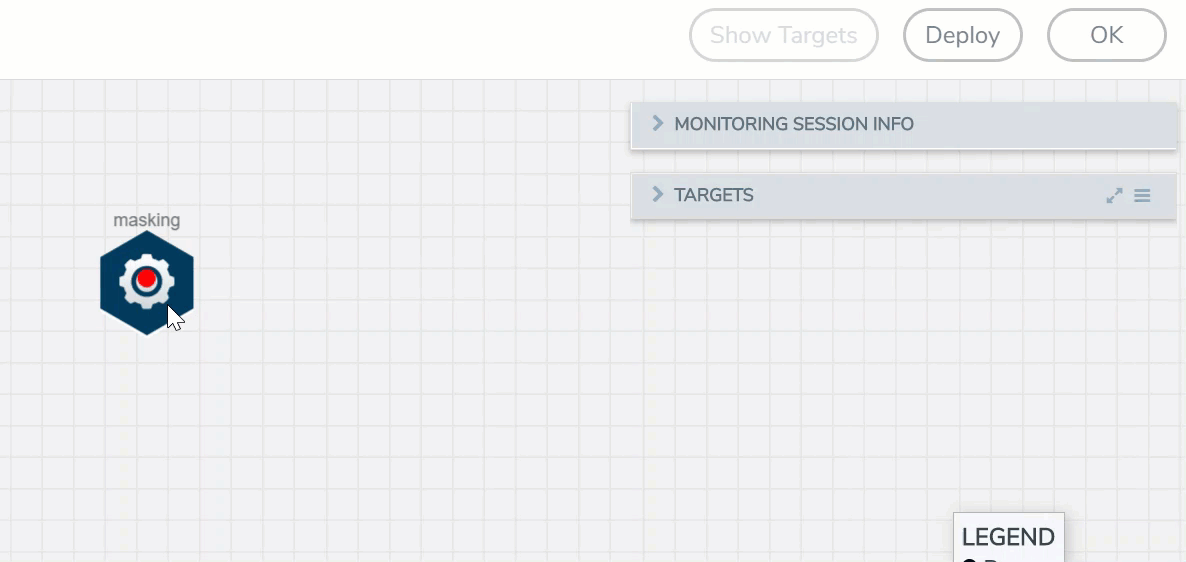The height and width of the screenshot is (562, 1186).
Task: Click empty white toolbar area left of Show Targets
Action: click(350, 38)
